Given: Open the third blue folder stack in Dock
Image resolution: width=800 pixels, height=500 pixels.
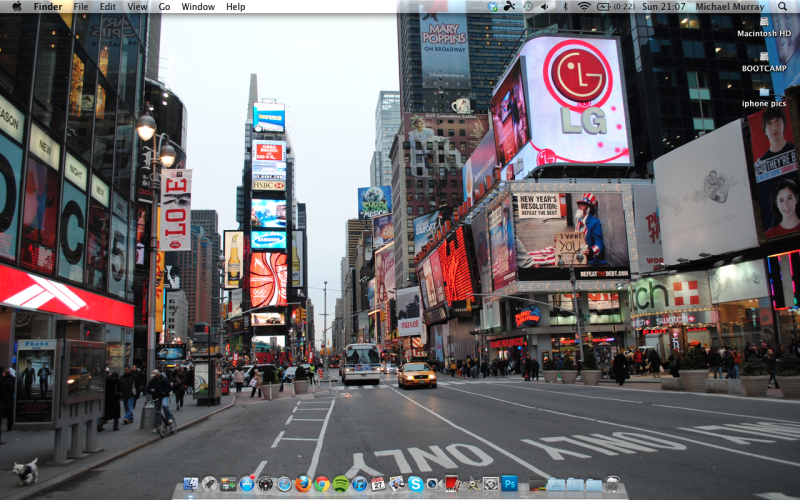Looking at the screenshot, I should [593, 484].
